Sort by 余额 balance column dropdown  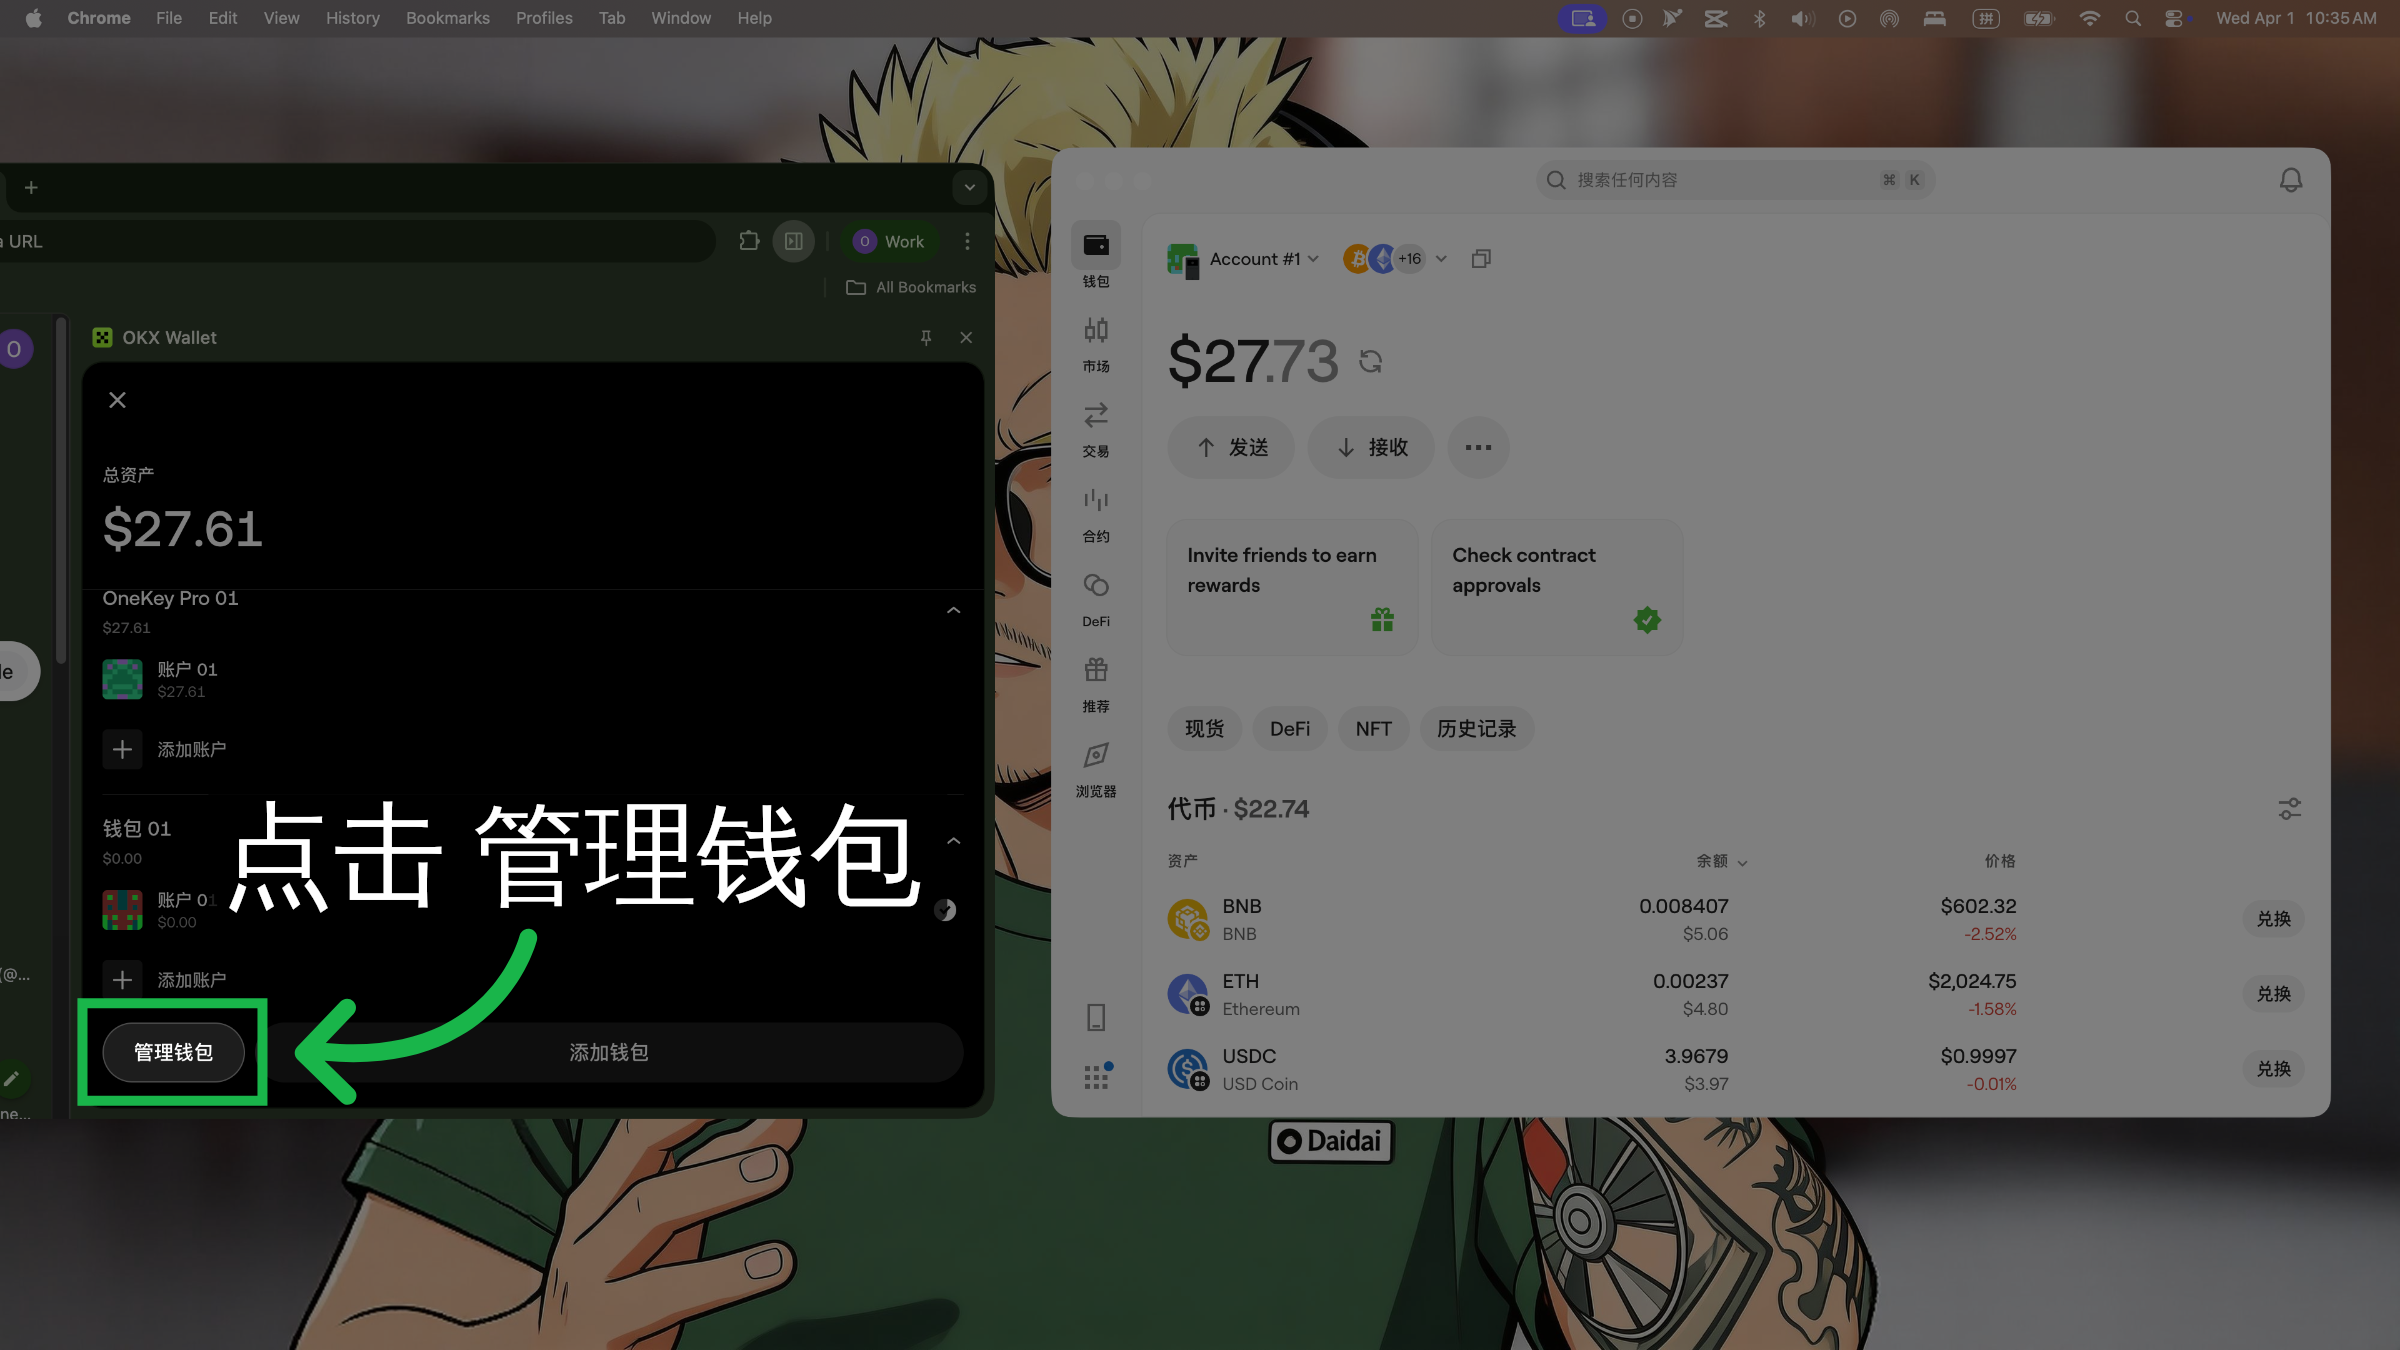1721,861
